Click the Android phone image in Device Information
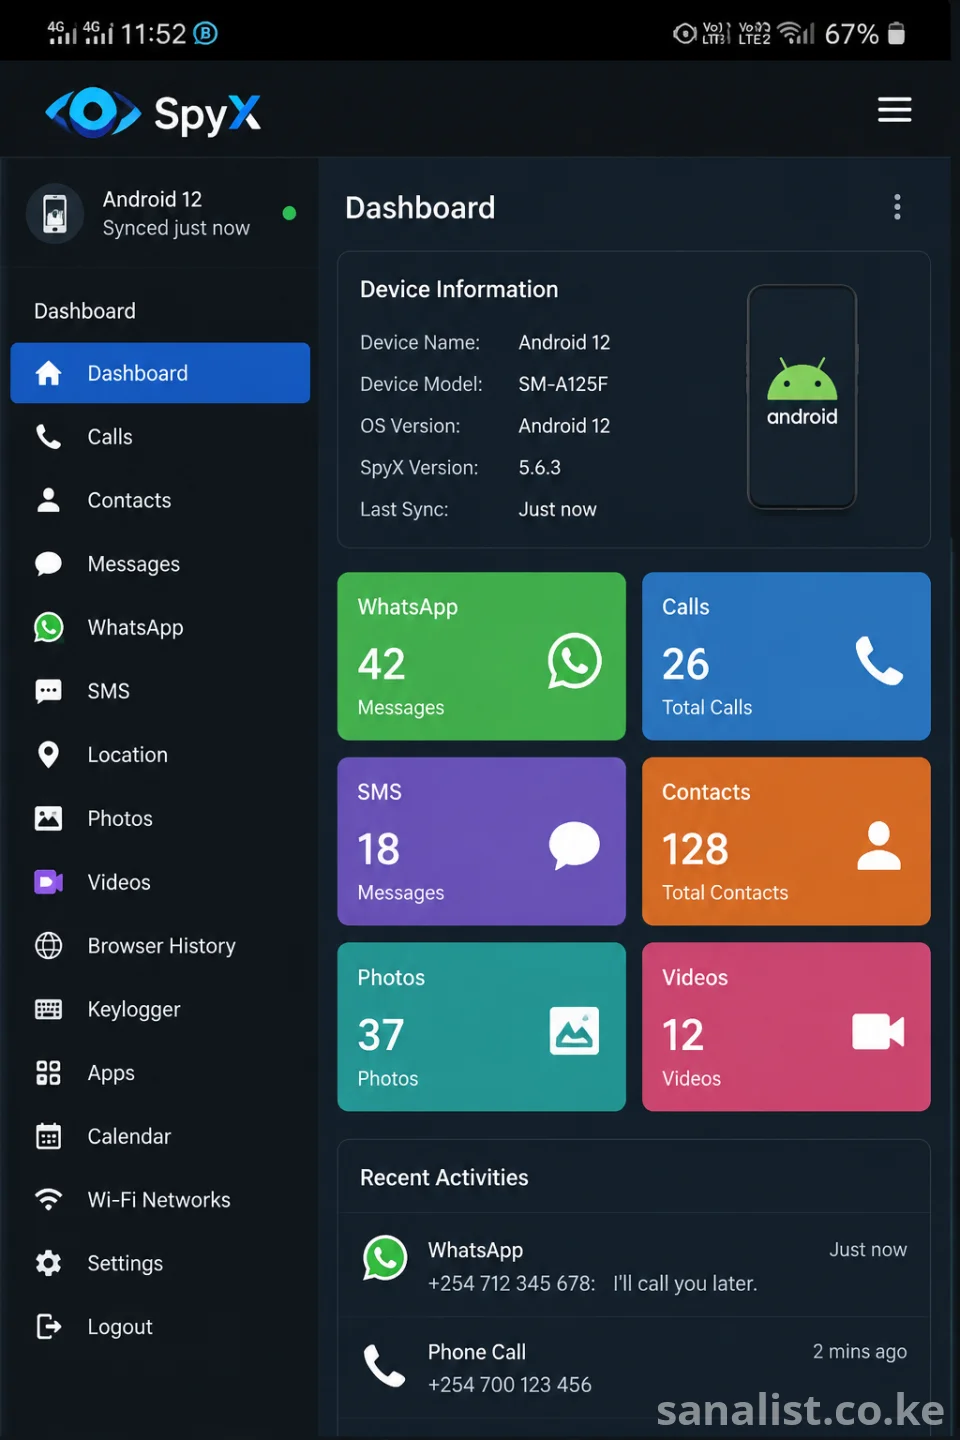 (802, 397)
